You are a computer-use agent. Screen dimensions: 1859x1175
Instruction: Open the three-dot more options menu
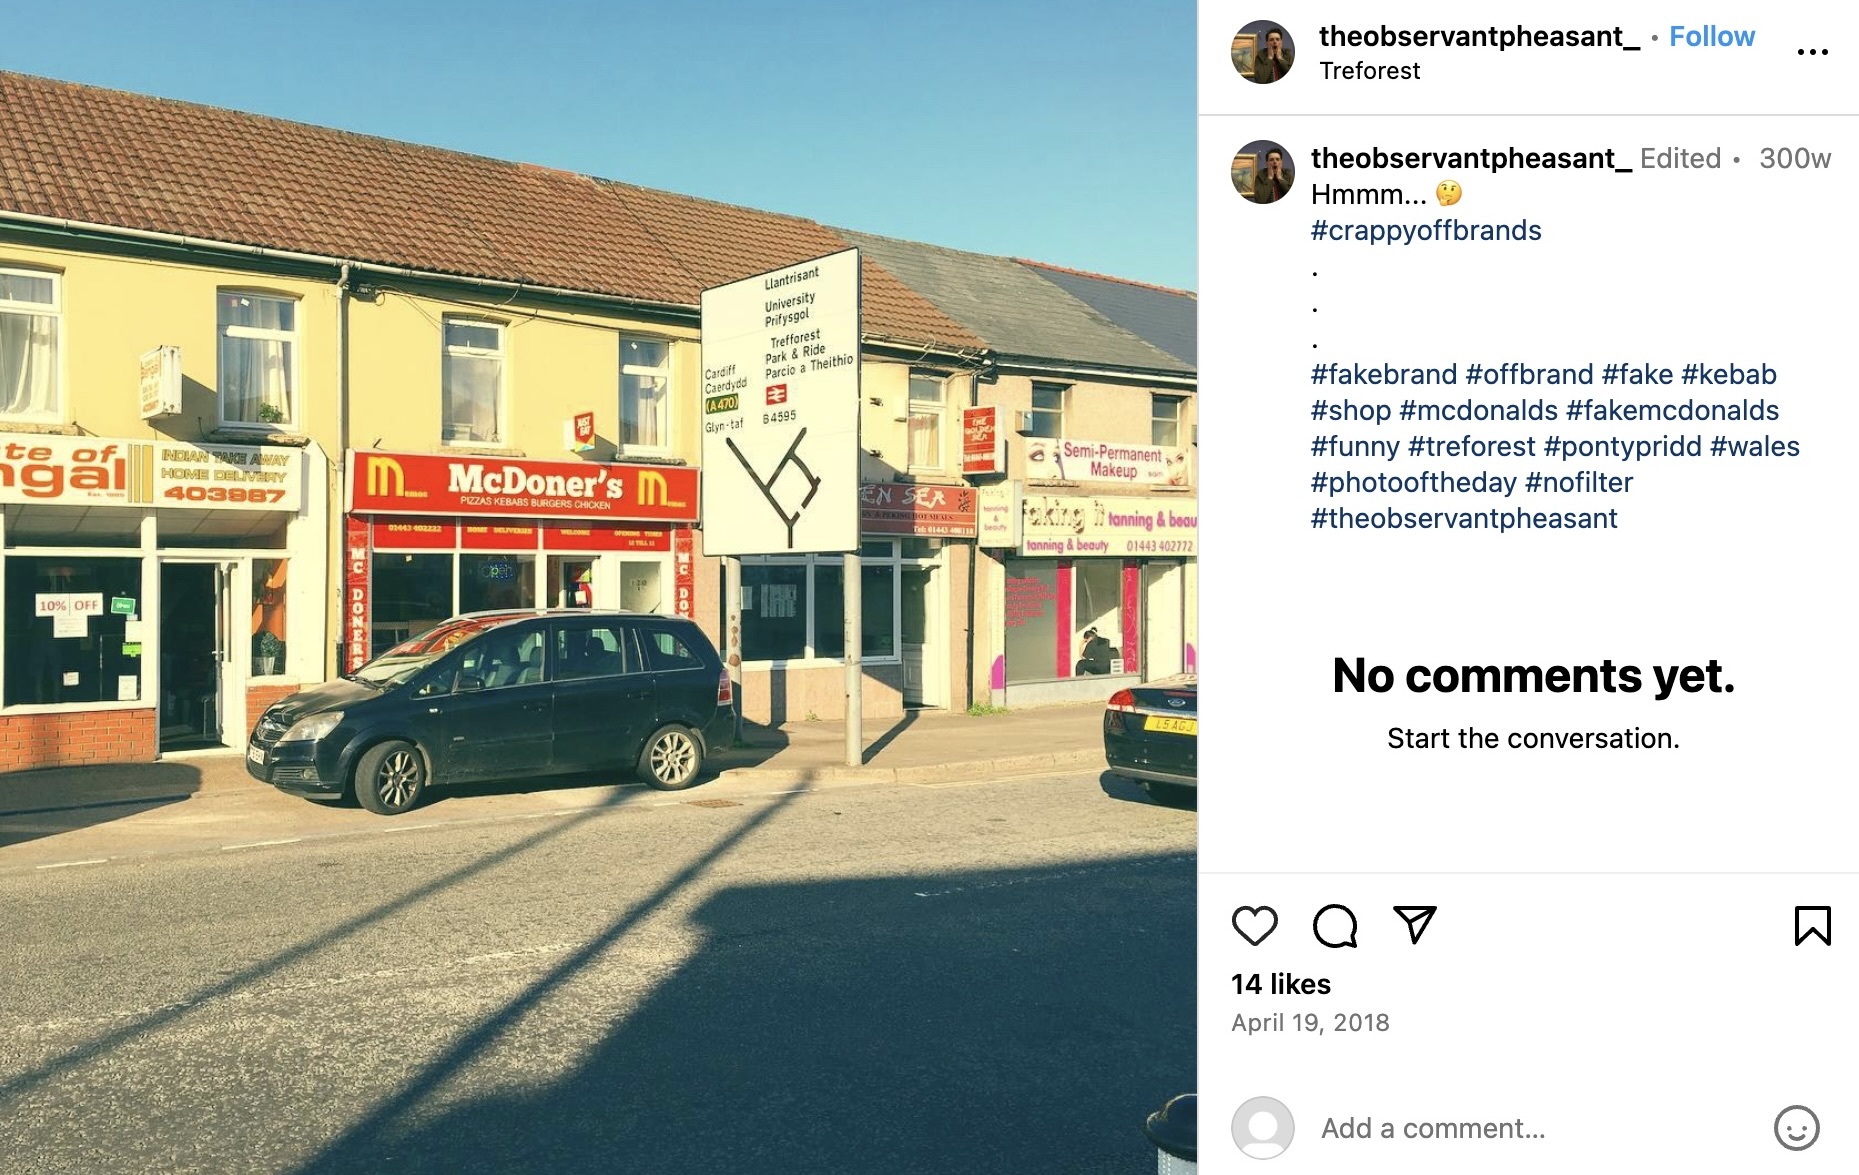point(1812,52)
